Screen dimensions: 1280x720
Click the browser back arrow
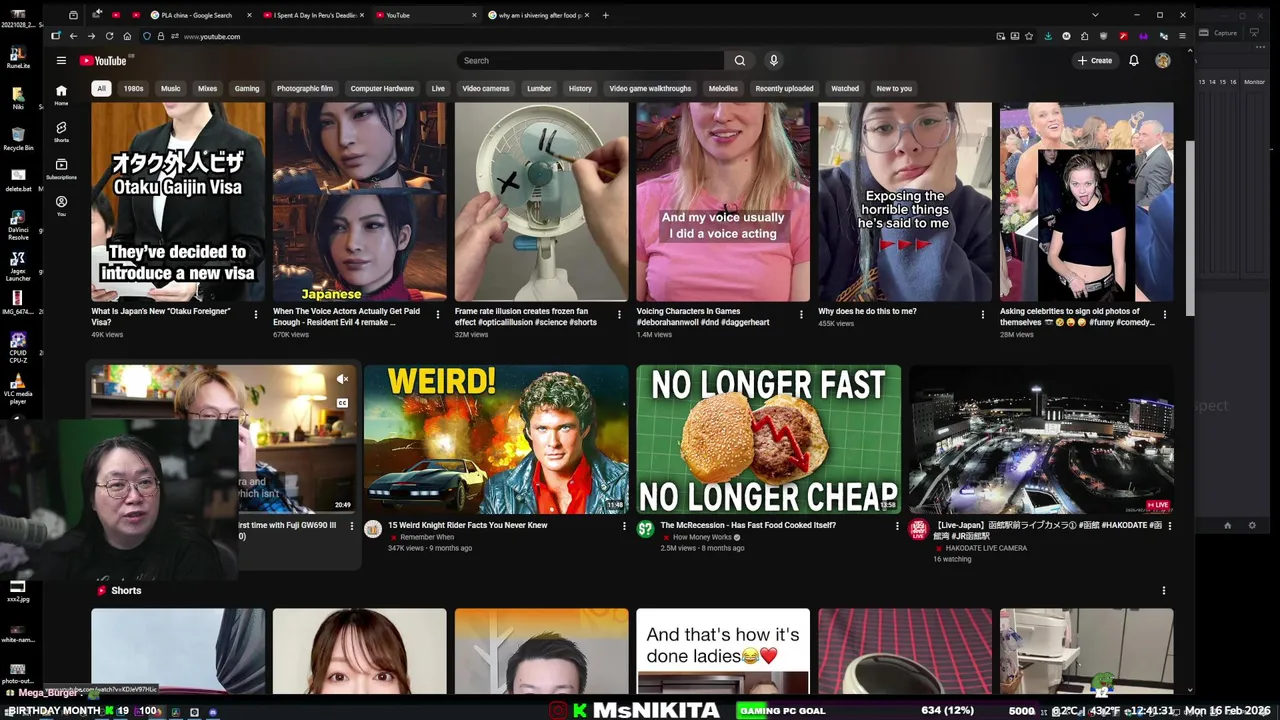73,36
